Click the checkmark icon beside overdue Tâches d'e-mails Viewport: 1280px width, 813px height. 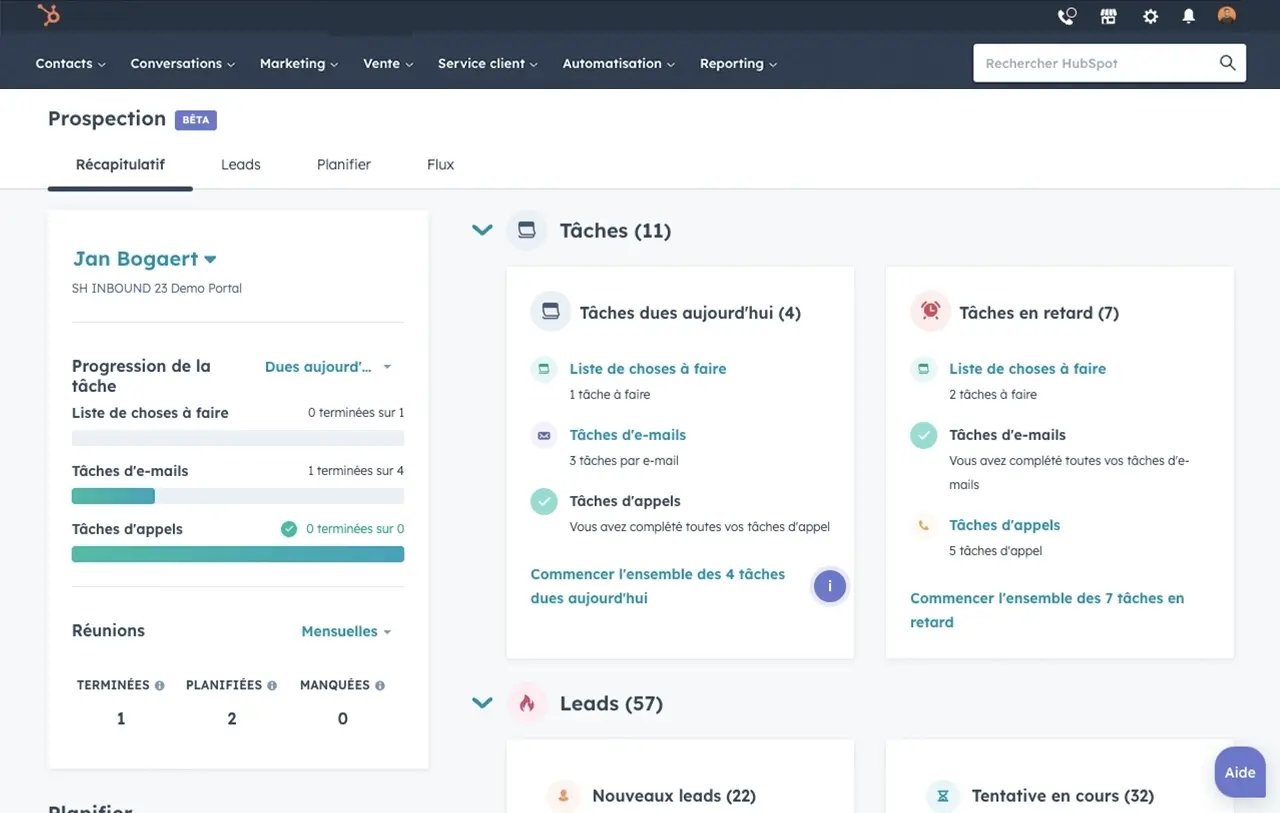click(923, 435)
